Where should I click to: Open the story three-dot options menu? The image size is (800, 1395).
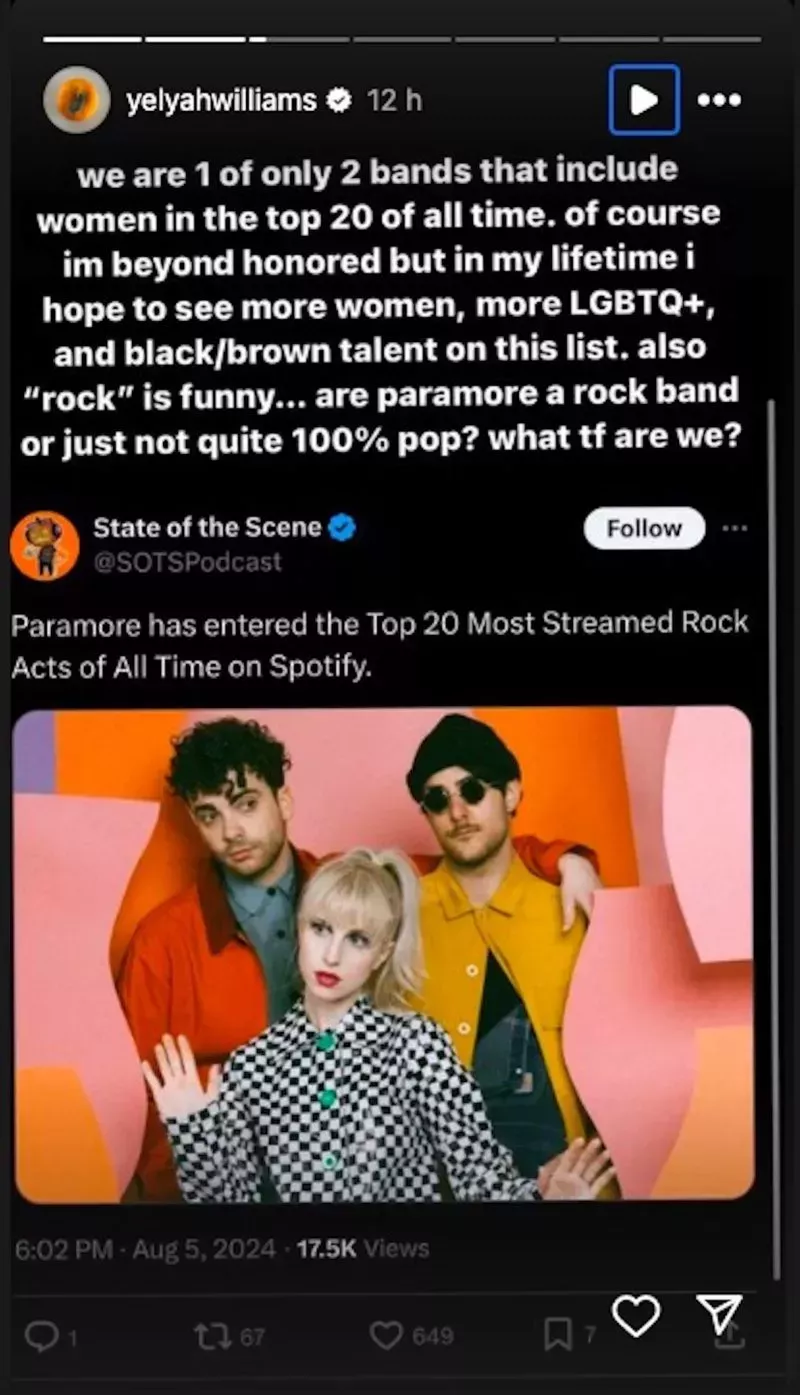point(720,100)
